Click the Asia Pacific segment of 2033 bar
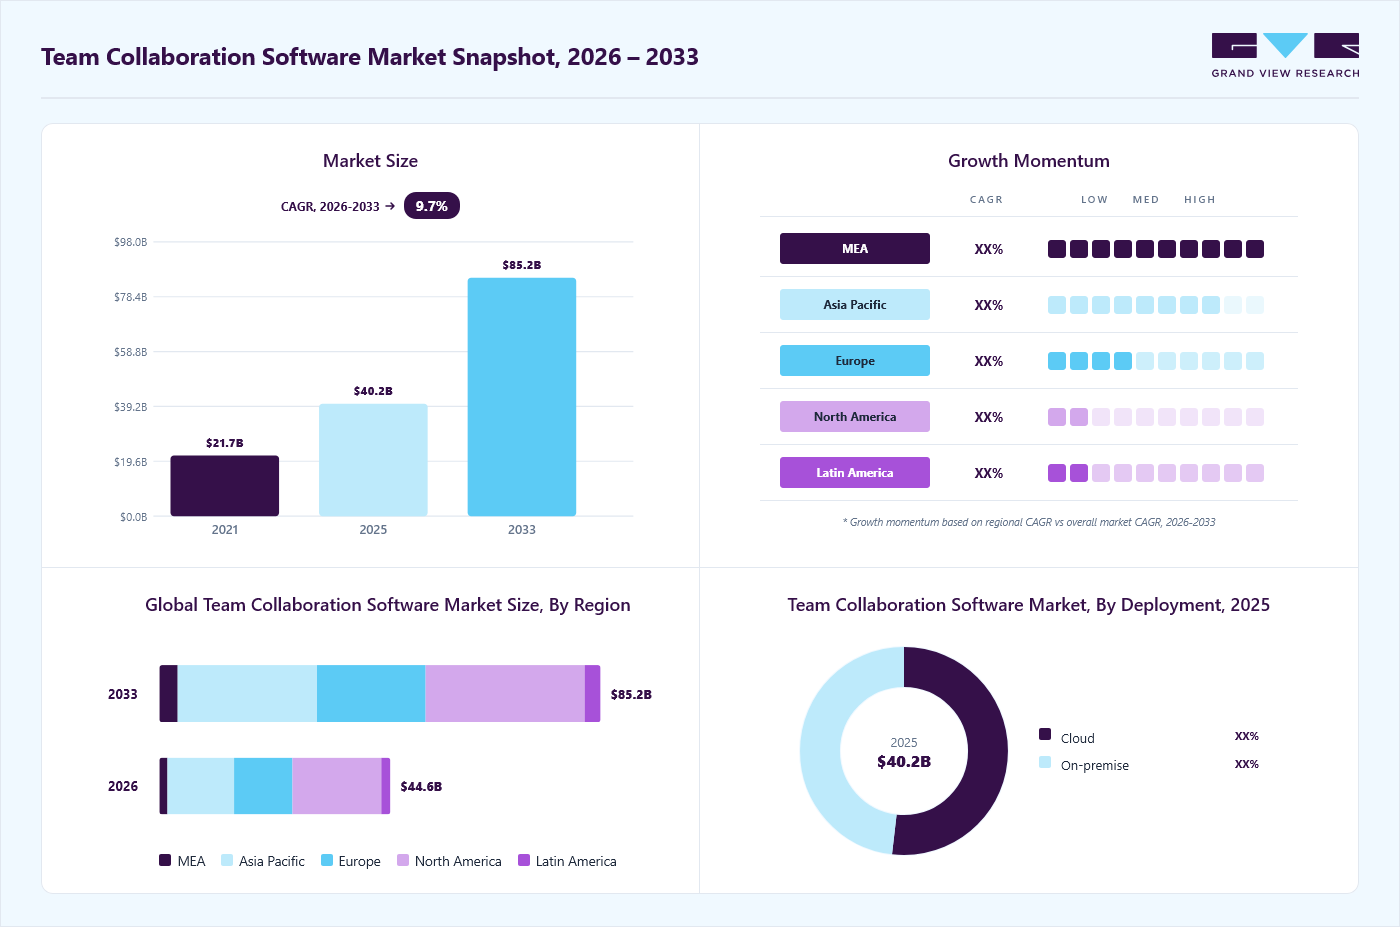The image size is (1400, 927). point(247,693)
